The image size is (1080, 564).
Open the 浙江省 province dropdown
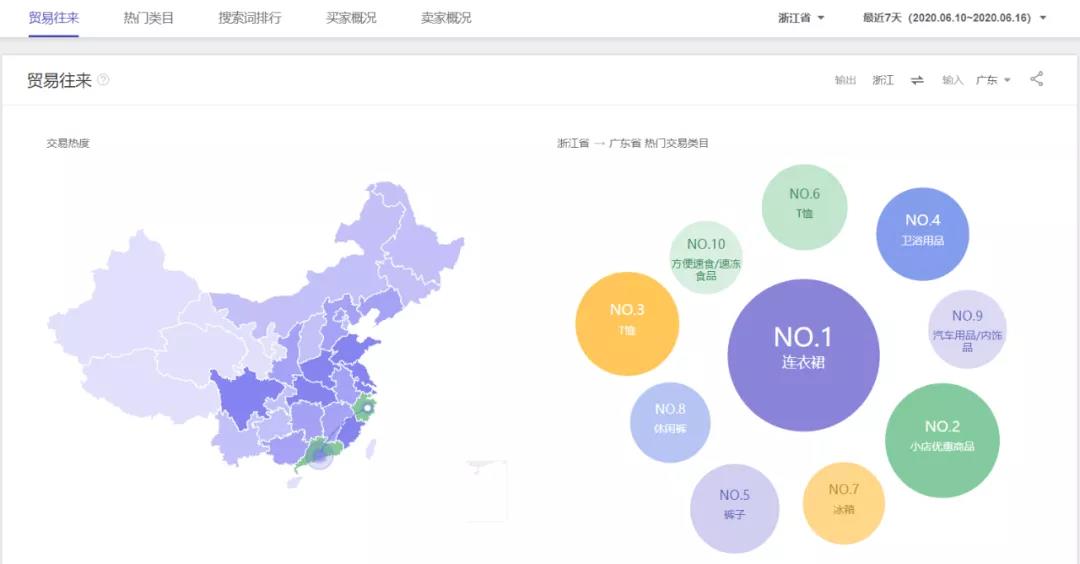(801, 18)
